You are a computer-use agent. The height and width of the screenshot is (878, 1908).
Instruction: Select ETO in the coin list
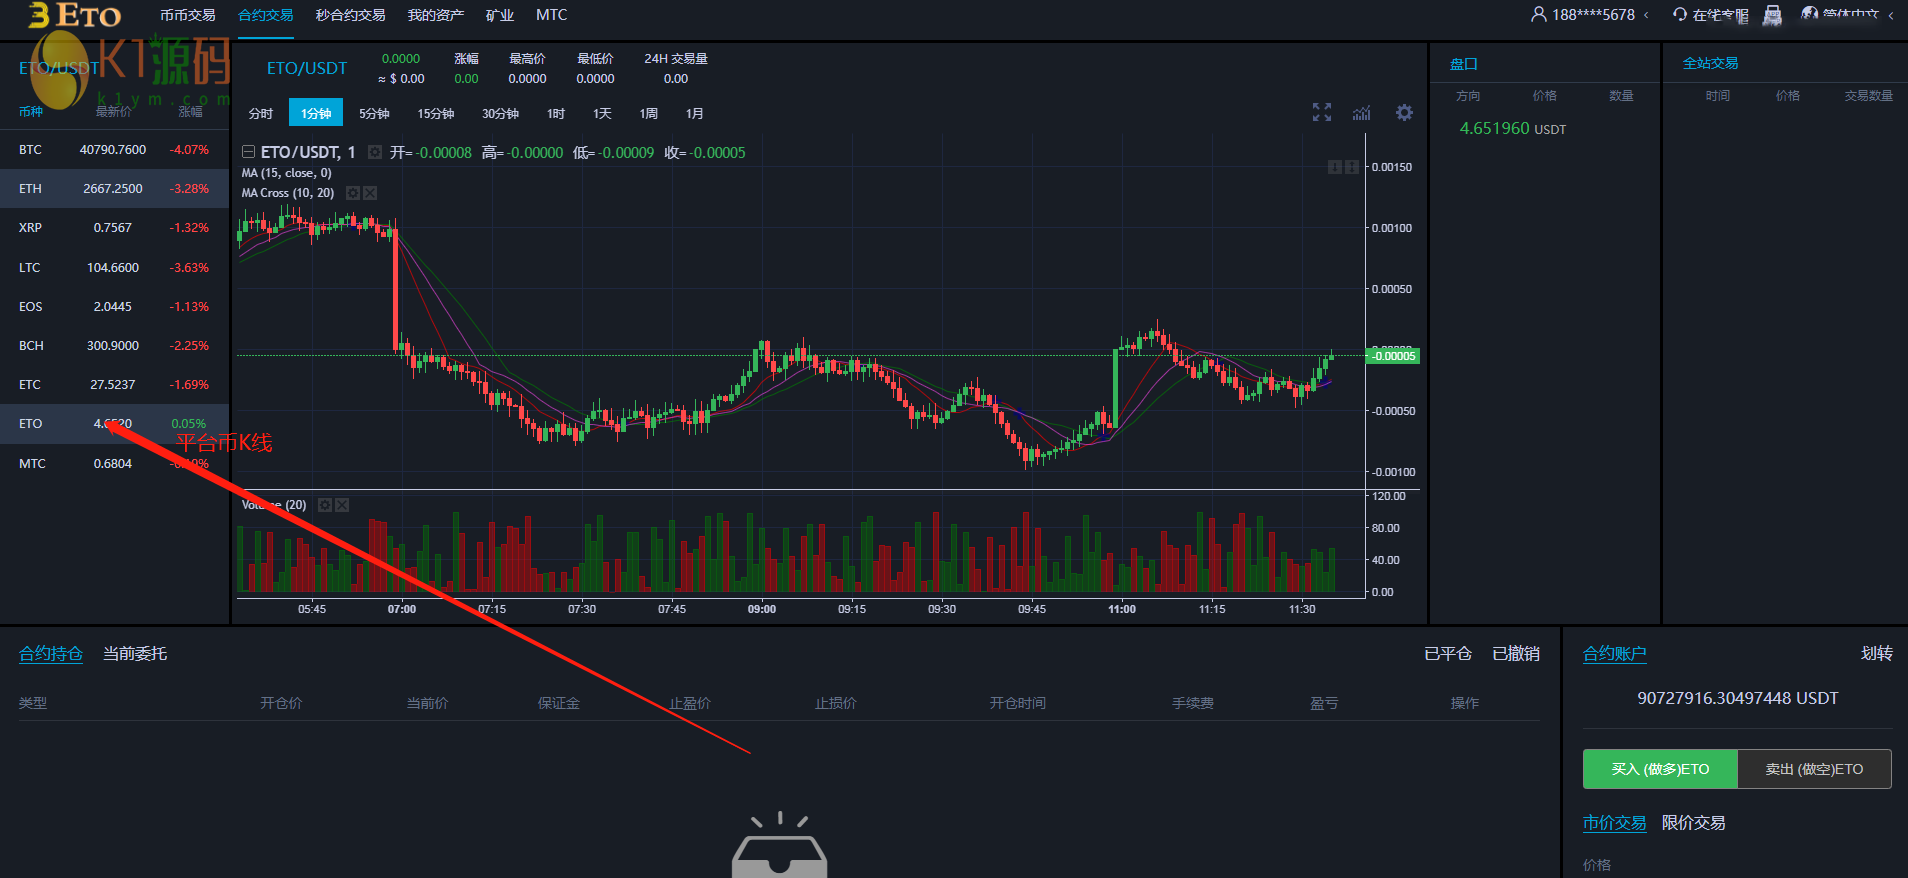coord(115,424)
